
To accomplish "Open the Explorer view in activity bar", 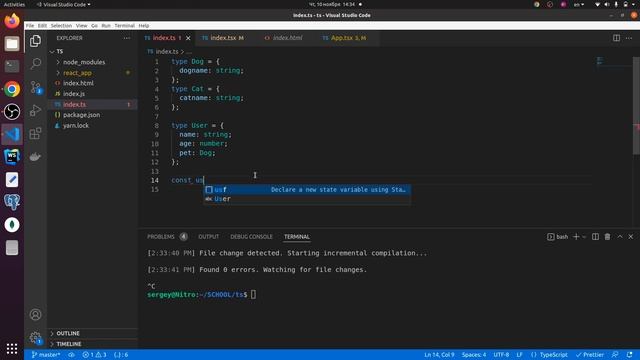I will click(x=36, y=41).
